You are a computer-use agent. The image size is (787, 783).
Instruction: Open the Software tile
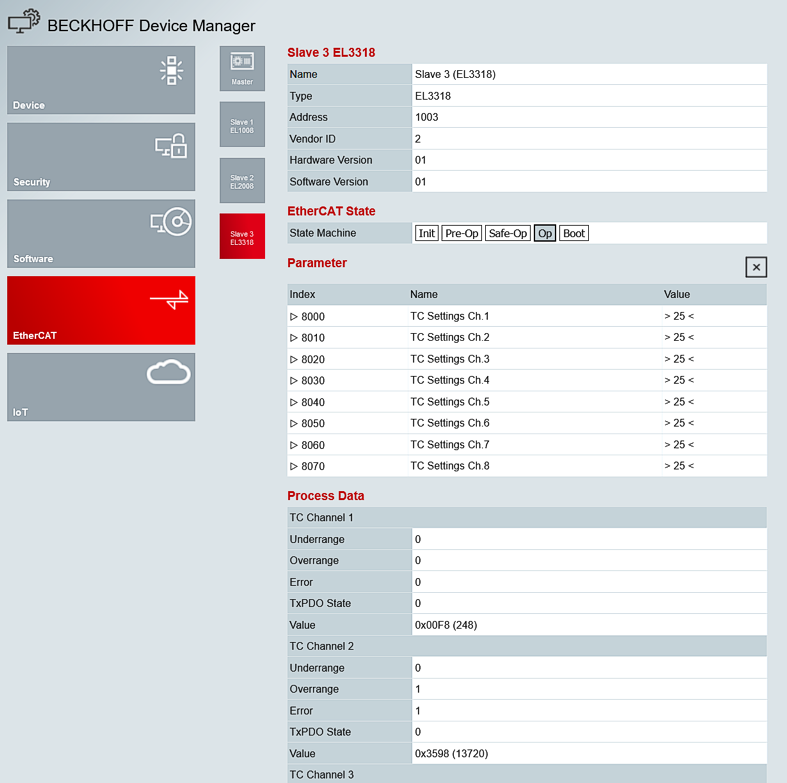(101, 234)
